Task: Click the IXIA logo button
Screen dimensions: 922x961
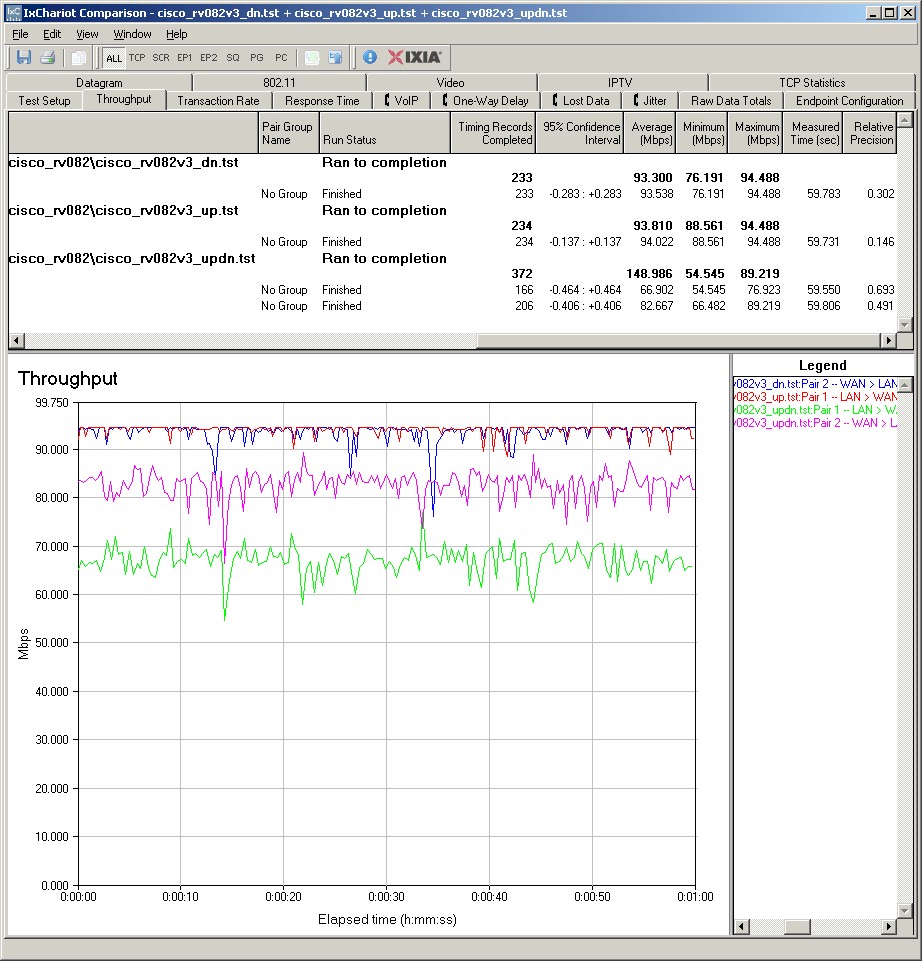Action: 414,58
